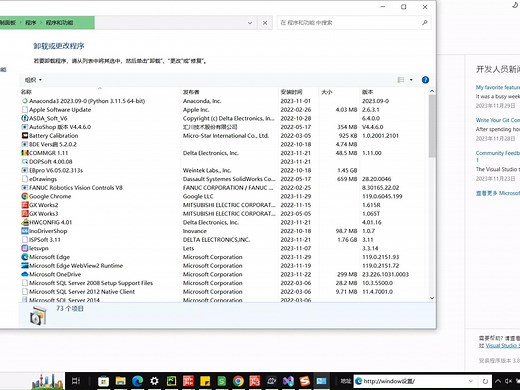Open the 组织 dropdown menu

pos(33,80)
